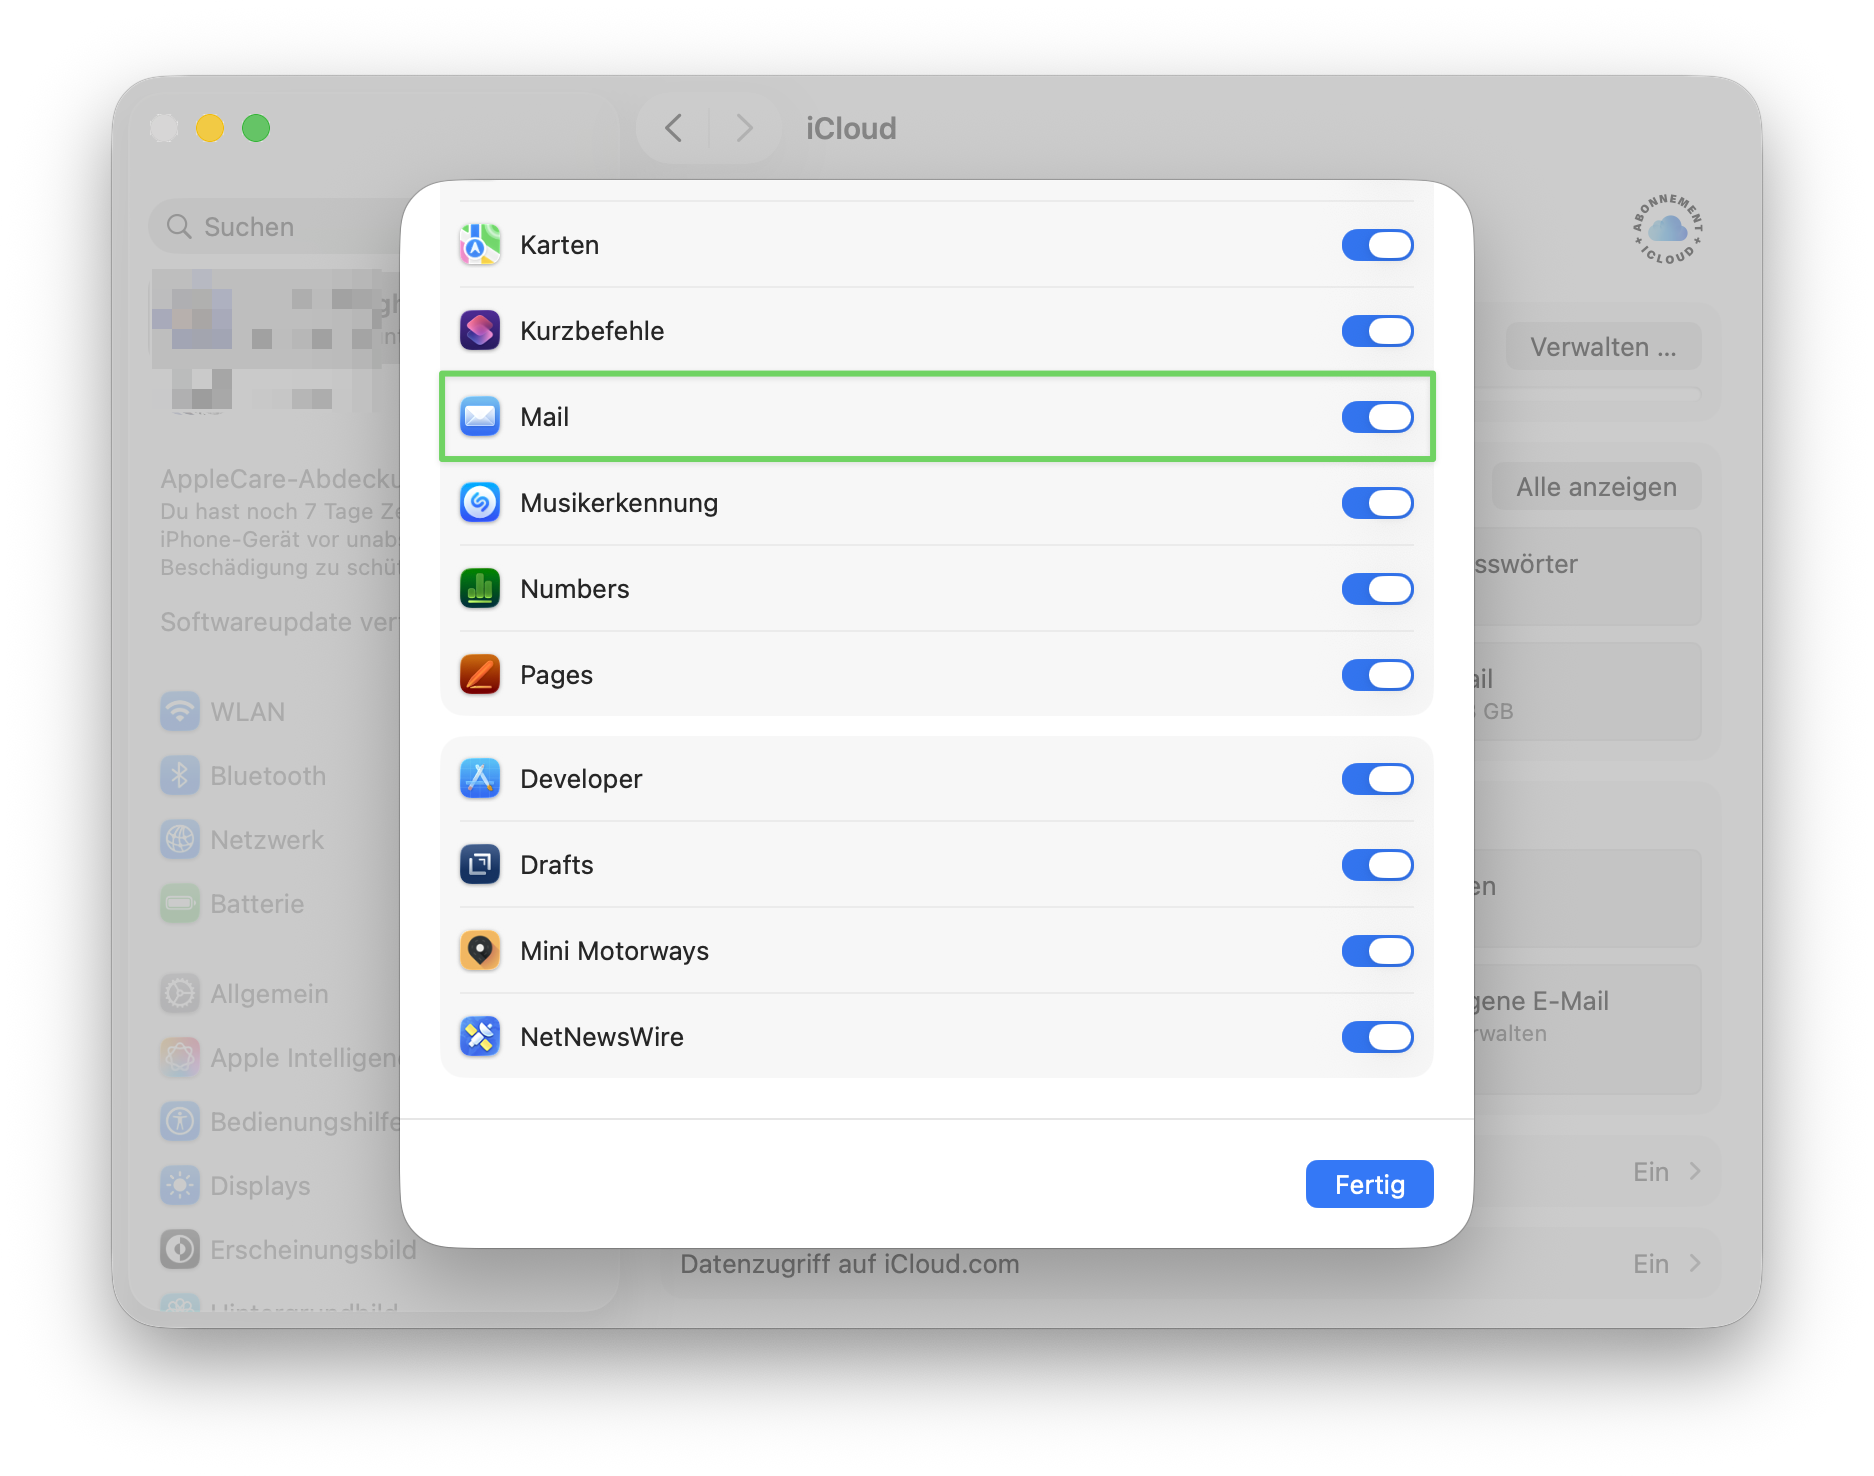Click the Bedienungshilfen accessibility icon

tap(180, 1122)
